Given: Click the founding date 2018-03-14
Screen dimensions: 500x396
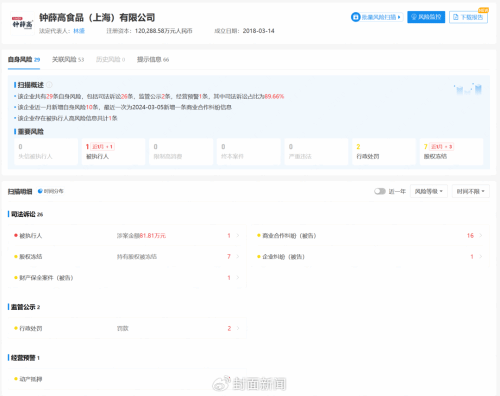Looking at the screenshot, I should 259,31.
